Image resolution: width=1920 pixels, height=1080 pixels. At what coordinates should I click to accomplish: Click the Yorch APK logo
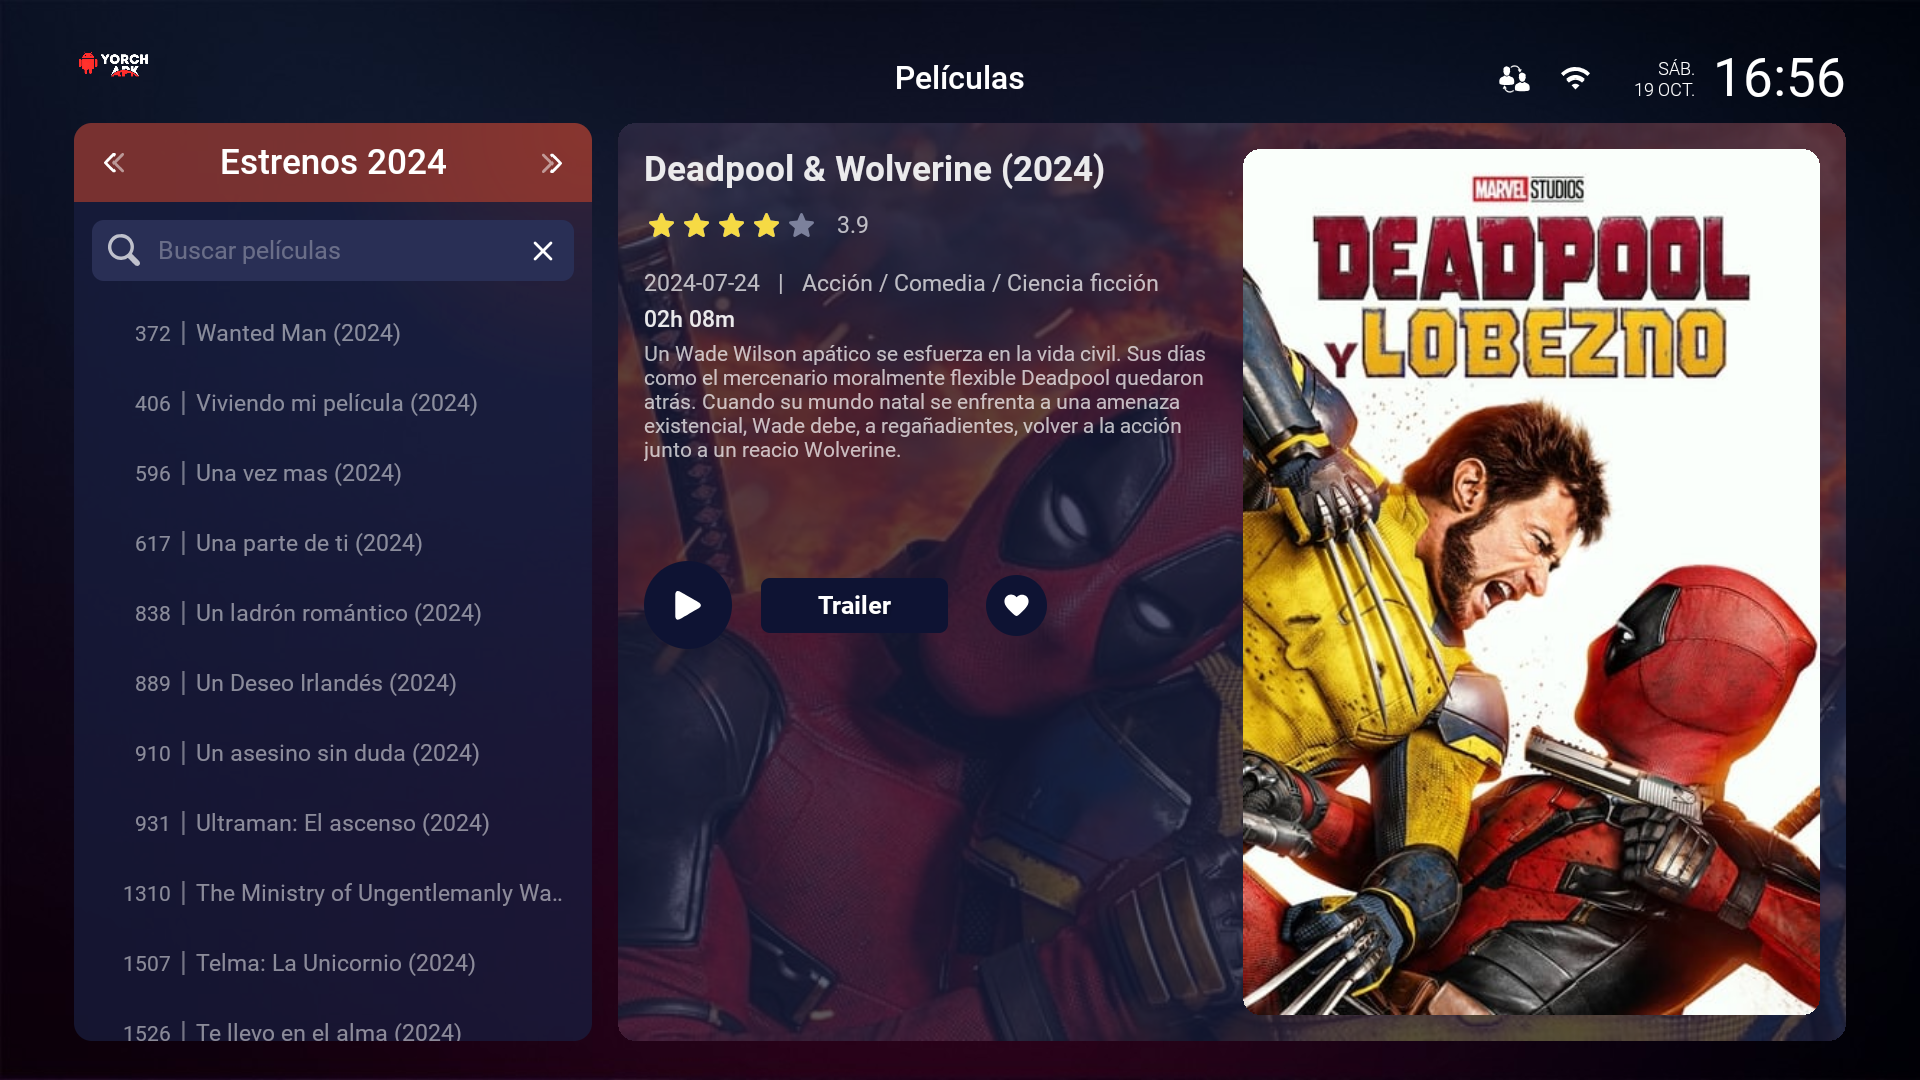pyautogui.click(x=114, y=64)
